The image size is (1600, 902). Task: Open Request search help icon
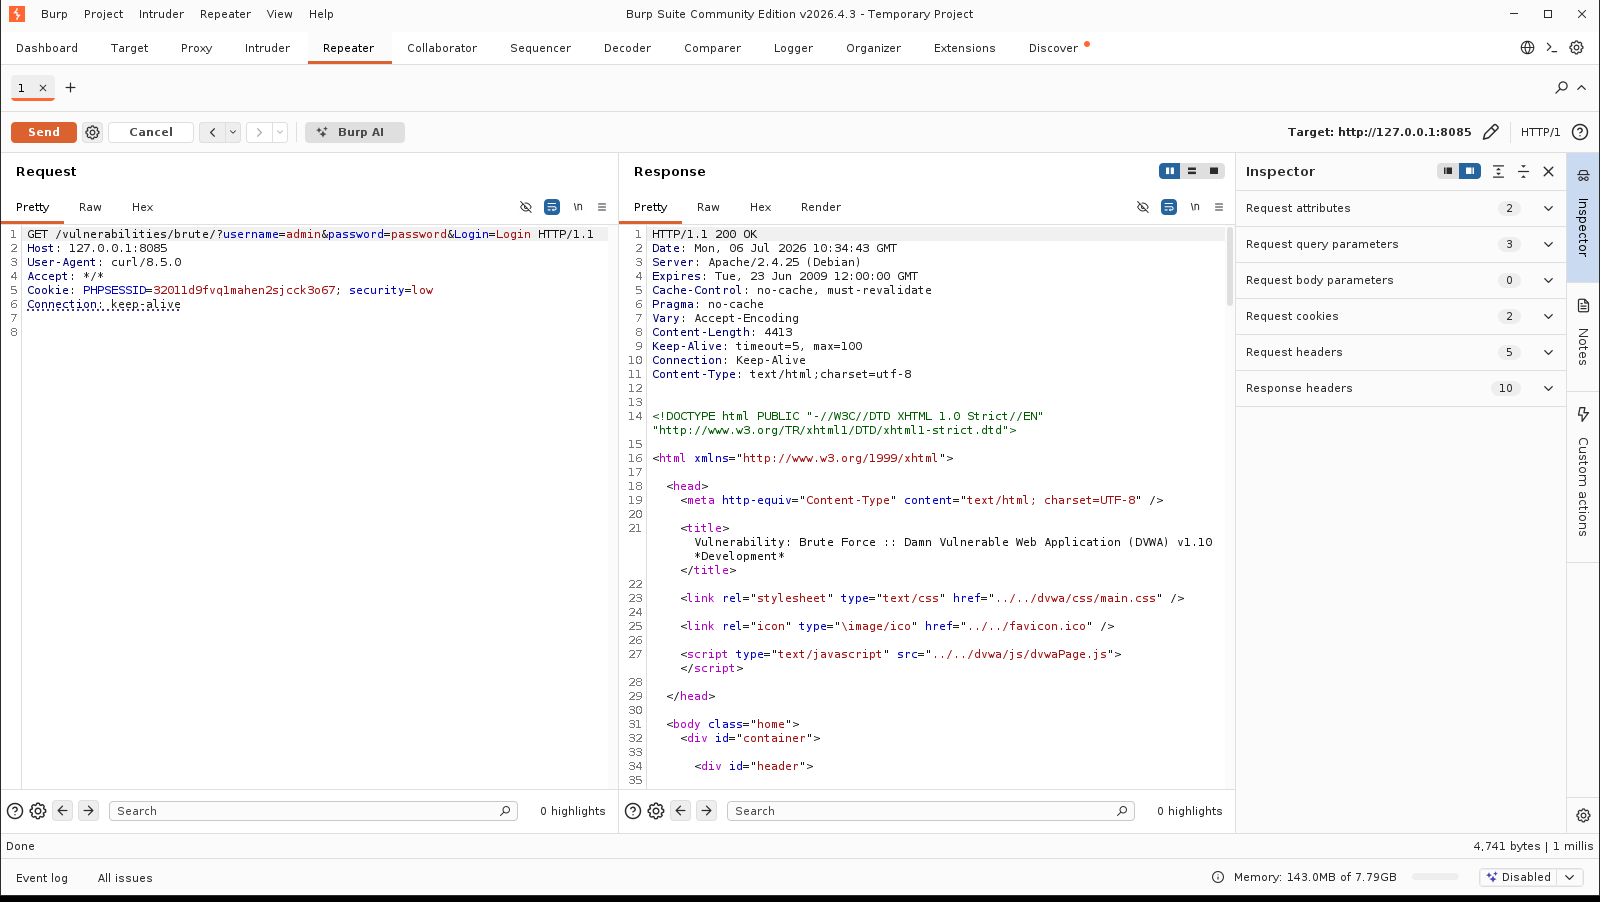tap(15, 811)
